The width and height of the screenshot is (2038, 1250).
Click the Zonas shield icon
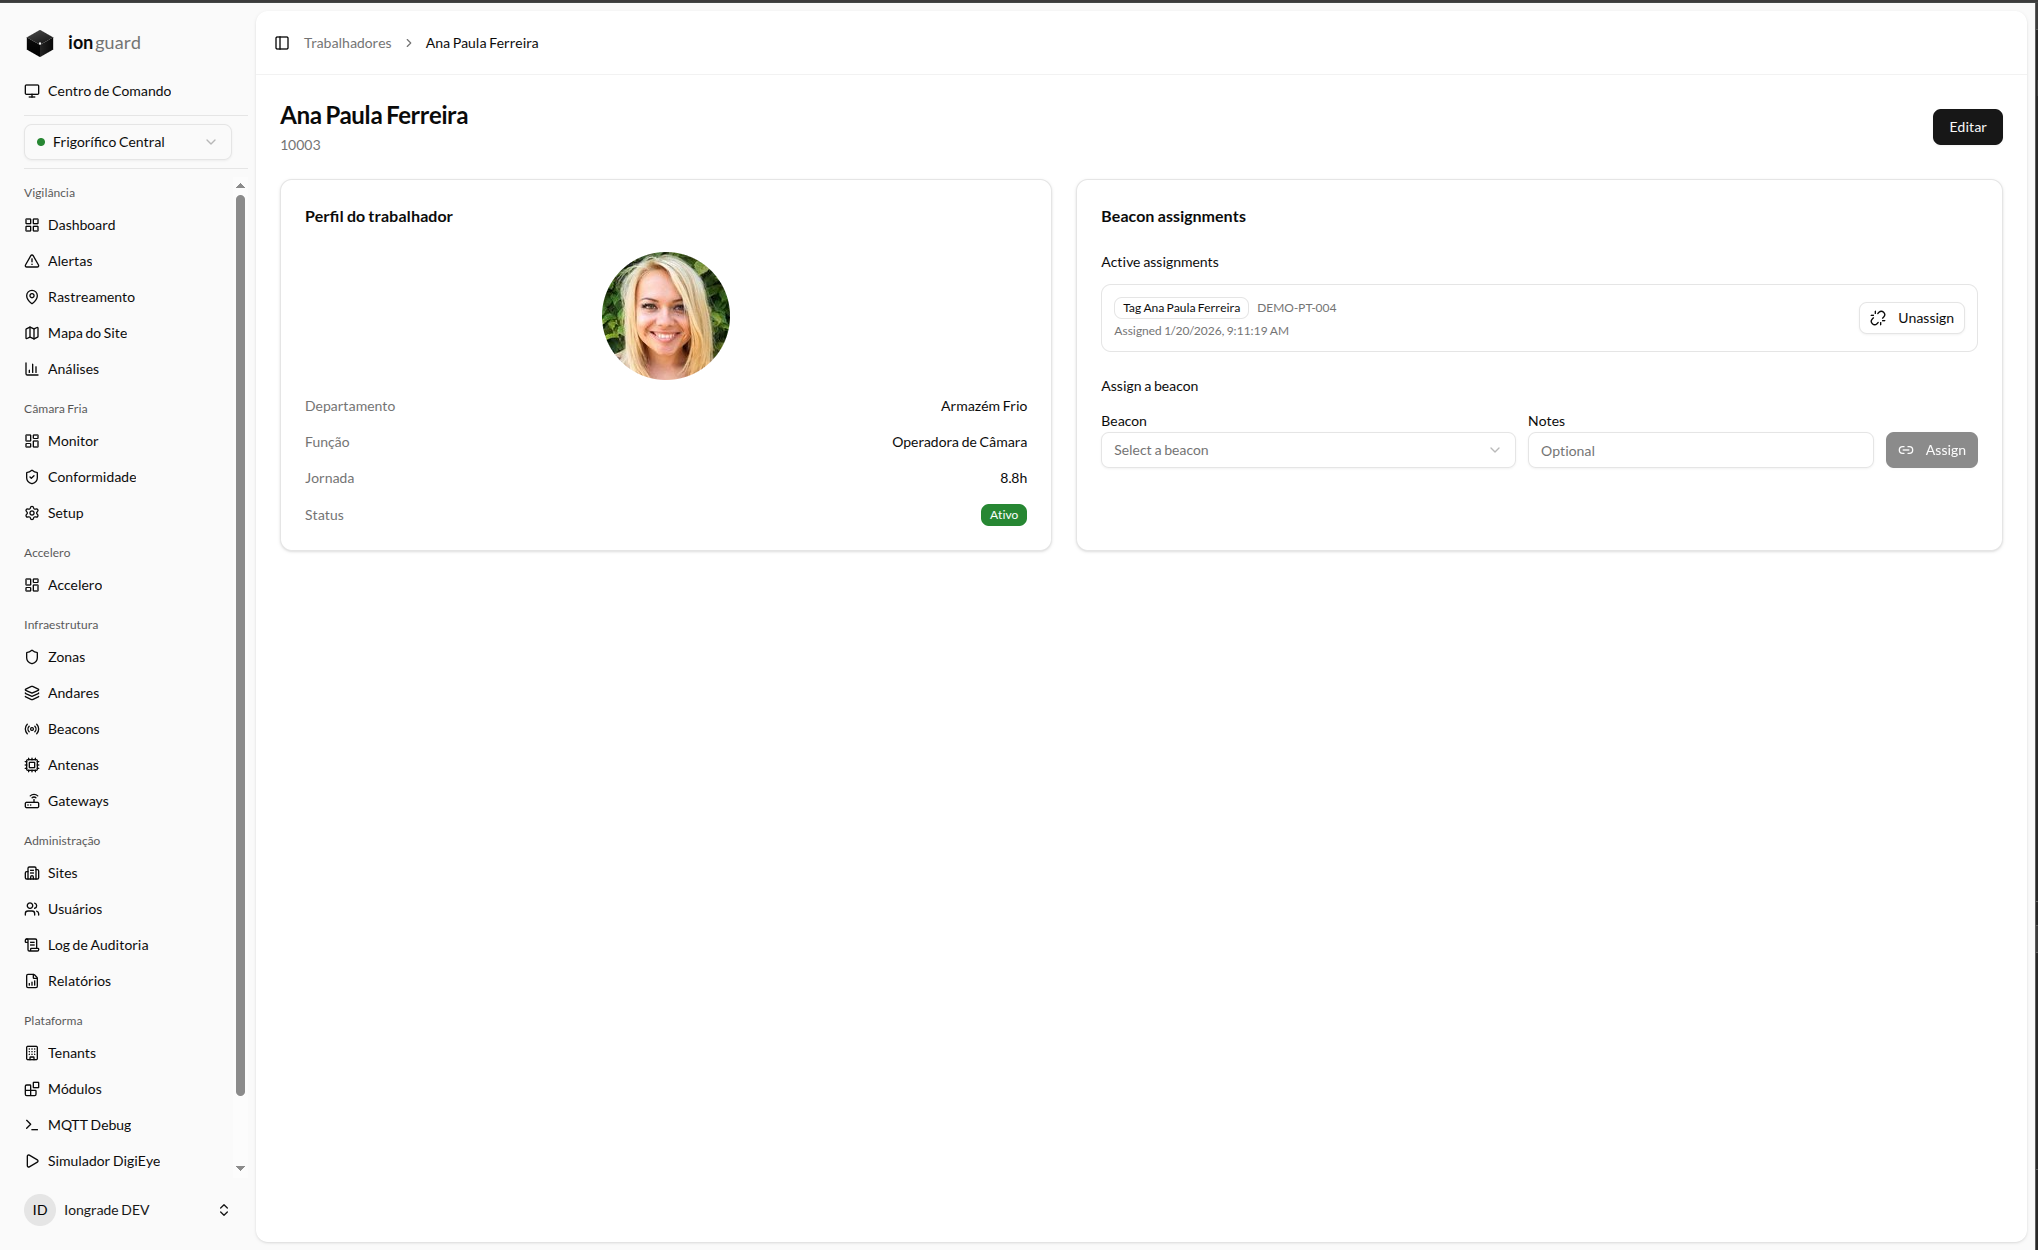[32, 657]
